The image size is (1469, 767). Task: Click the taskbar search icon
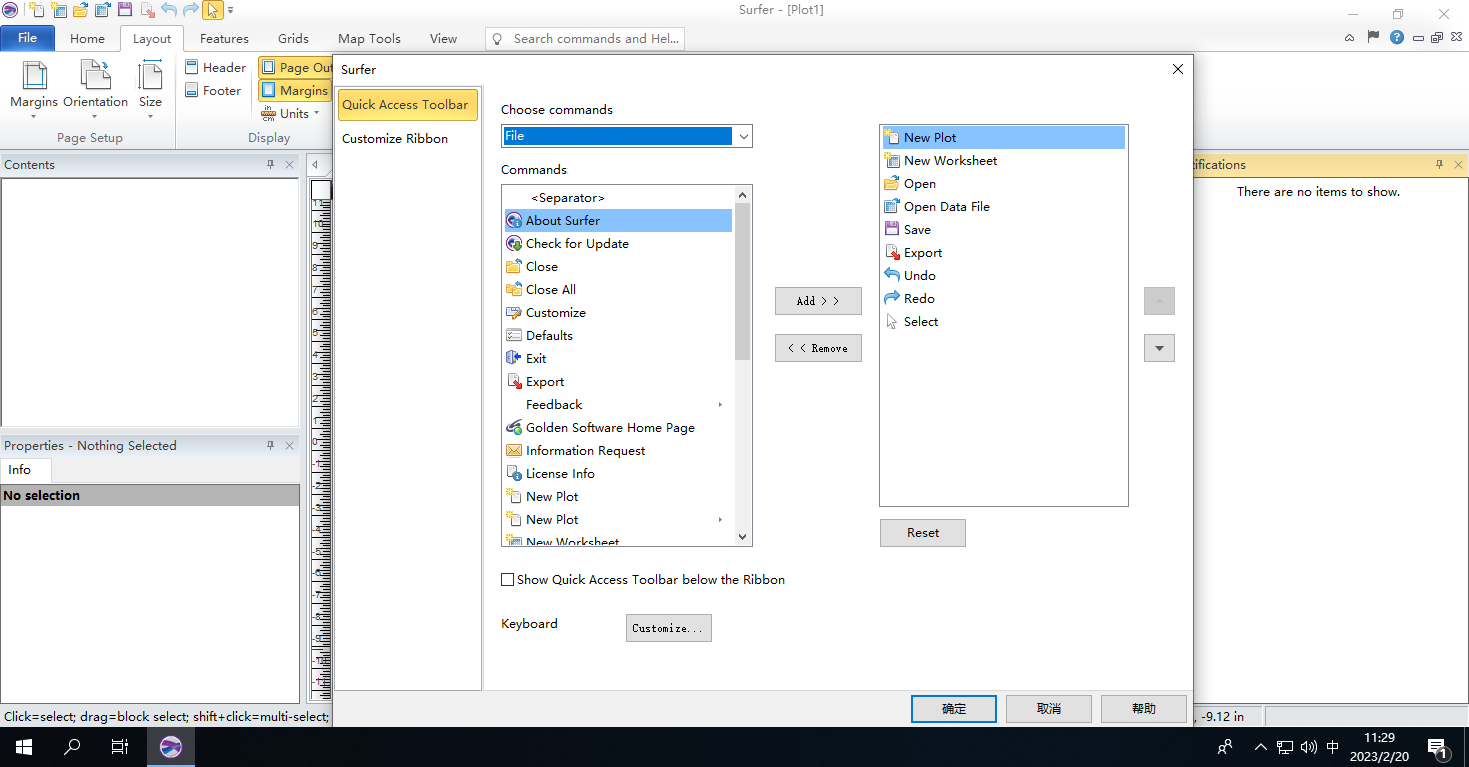[72, 747]
